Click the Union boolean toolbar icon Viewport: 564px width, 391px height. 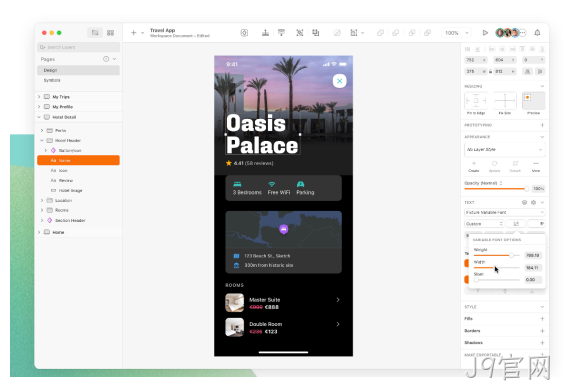click(380, 33)
